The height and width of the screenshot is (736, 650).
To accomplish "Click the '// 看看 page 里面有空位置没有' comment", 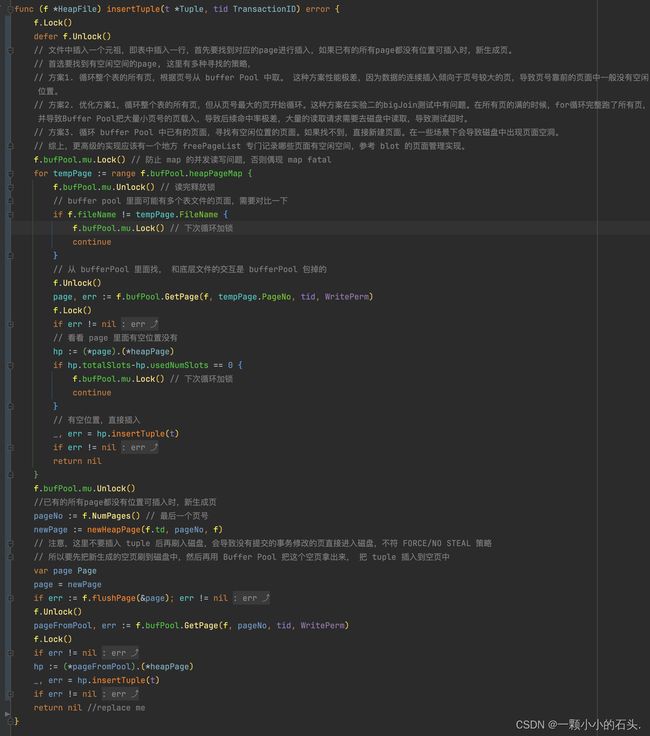I will [x=115, y=338].
